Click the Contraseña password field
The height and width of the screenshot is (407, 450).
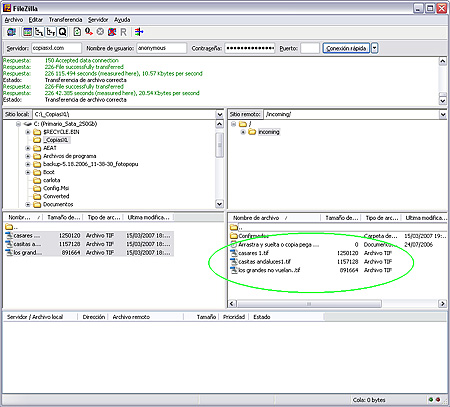(x=250, y=48)
